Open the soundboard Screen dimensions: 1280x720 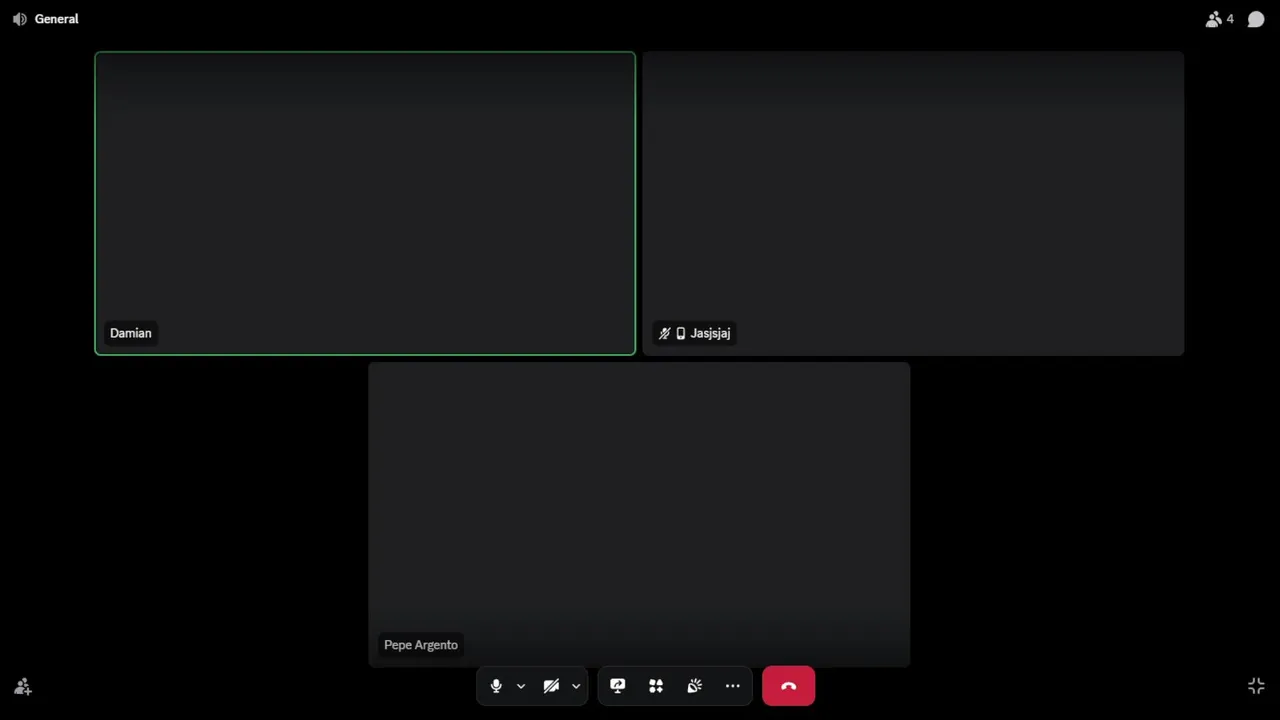tap(695, 686)
